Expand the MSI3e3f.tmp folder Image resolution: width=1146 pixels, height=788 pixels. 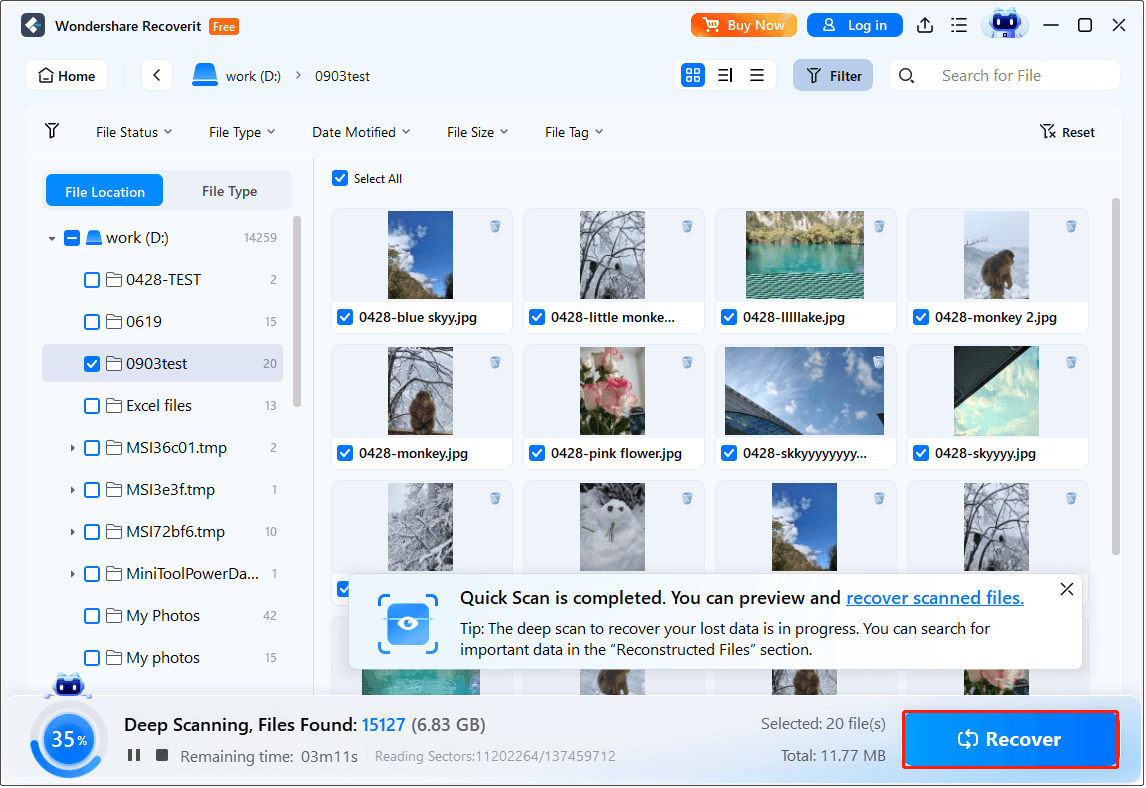[72, 490]
